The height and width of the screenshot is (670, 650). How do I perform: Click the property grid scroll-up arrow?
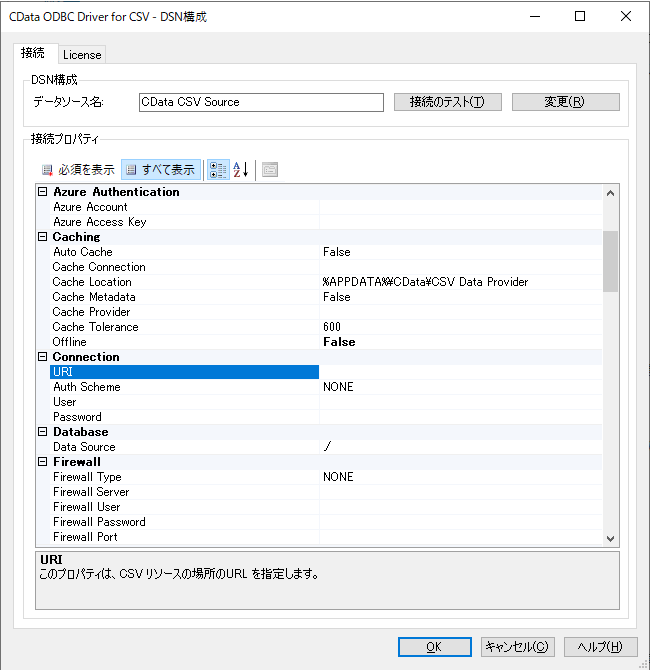(610, 193)
